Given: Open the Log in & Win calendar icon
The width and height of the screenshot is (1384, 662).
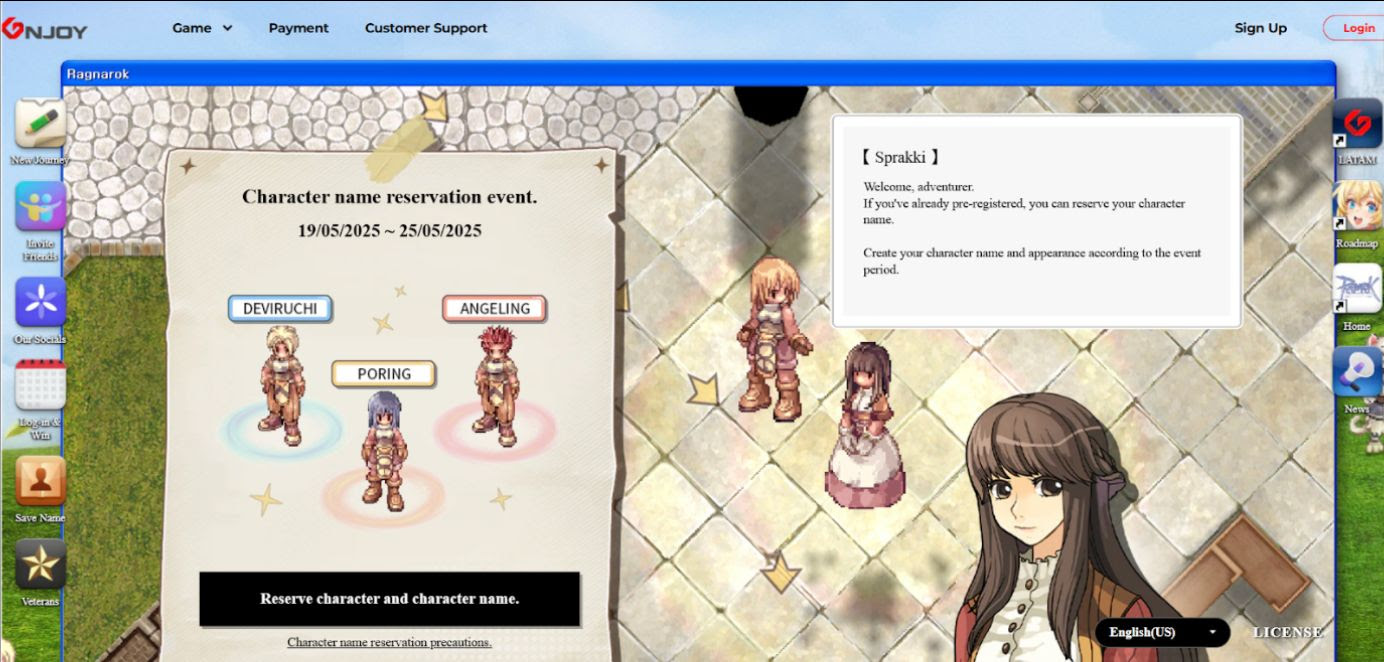Looking at the screenshot, I should [40, 385].
